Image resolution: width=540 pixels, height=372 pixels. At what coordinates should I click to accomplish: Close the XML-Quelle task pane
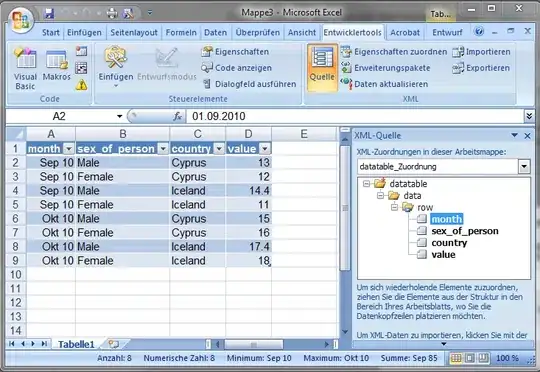coord(527,136)
